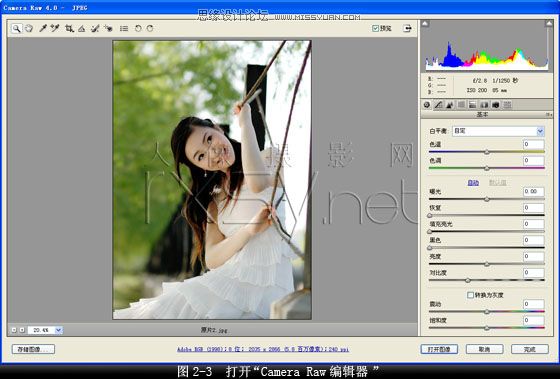Click the Exposure (曝光) slider handle
The height and width of the screenshot is (379, 560).
(x=487, y=199)
